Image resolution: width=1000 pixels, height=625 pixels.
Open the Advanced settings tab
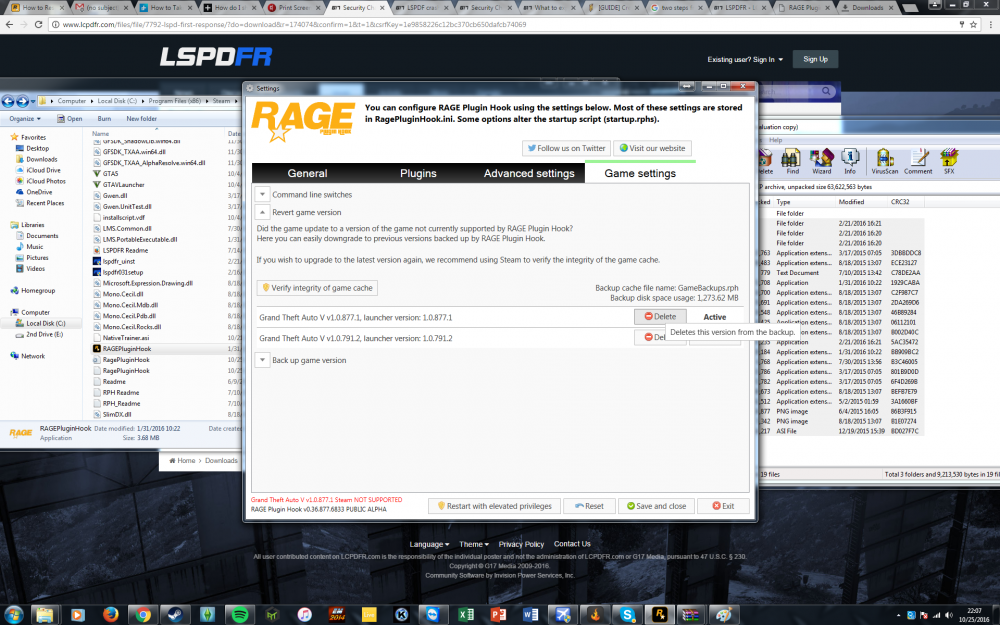click(529, 173)
